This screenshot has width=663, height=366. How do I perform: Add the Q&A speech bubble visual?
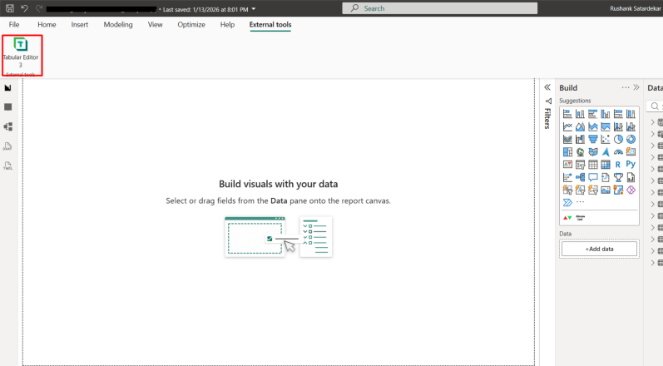[593, 177]
